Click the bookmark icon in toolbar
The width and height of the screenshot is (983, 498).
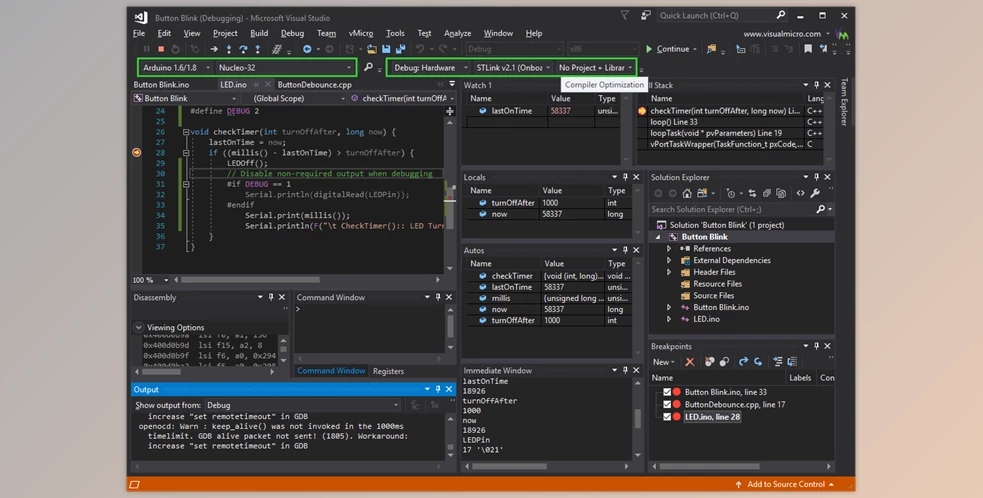pyautogui.click(x=808, y=49)
